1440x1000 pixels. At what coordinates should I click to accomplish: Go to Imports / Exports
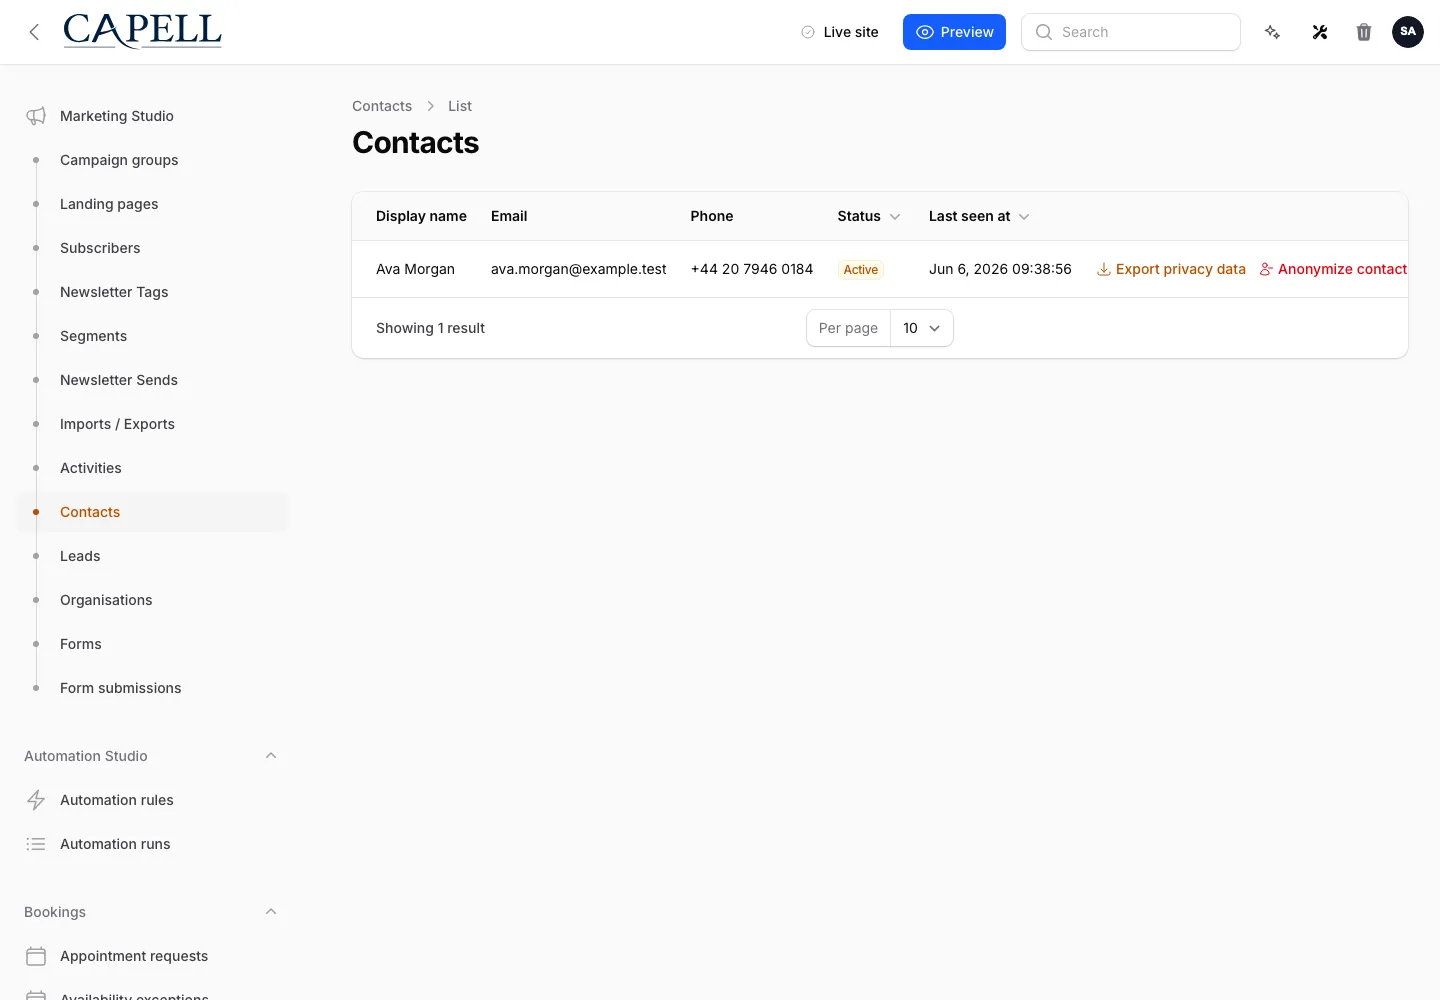click(x=117, y=424)
